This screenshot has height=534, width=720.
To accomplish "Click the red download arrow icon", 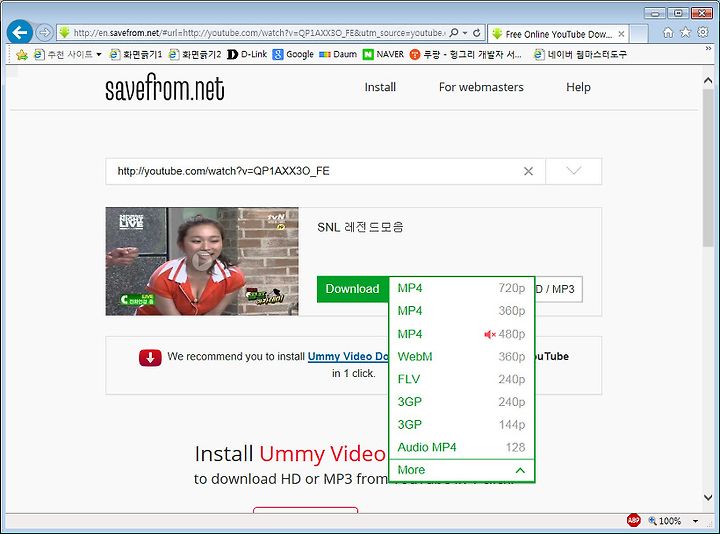I will 150,357.
